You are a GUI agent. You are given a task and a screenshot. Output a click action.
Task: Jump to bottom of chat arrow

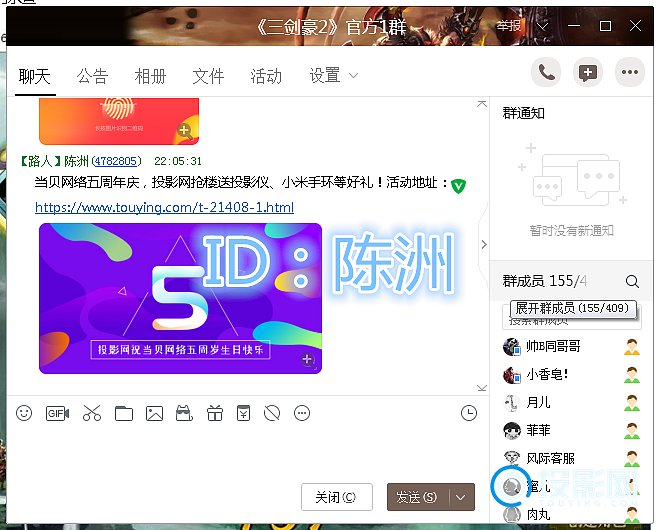click(482, 388)
